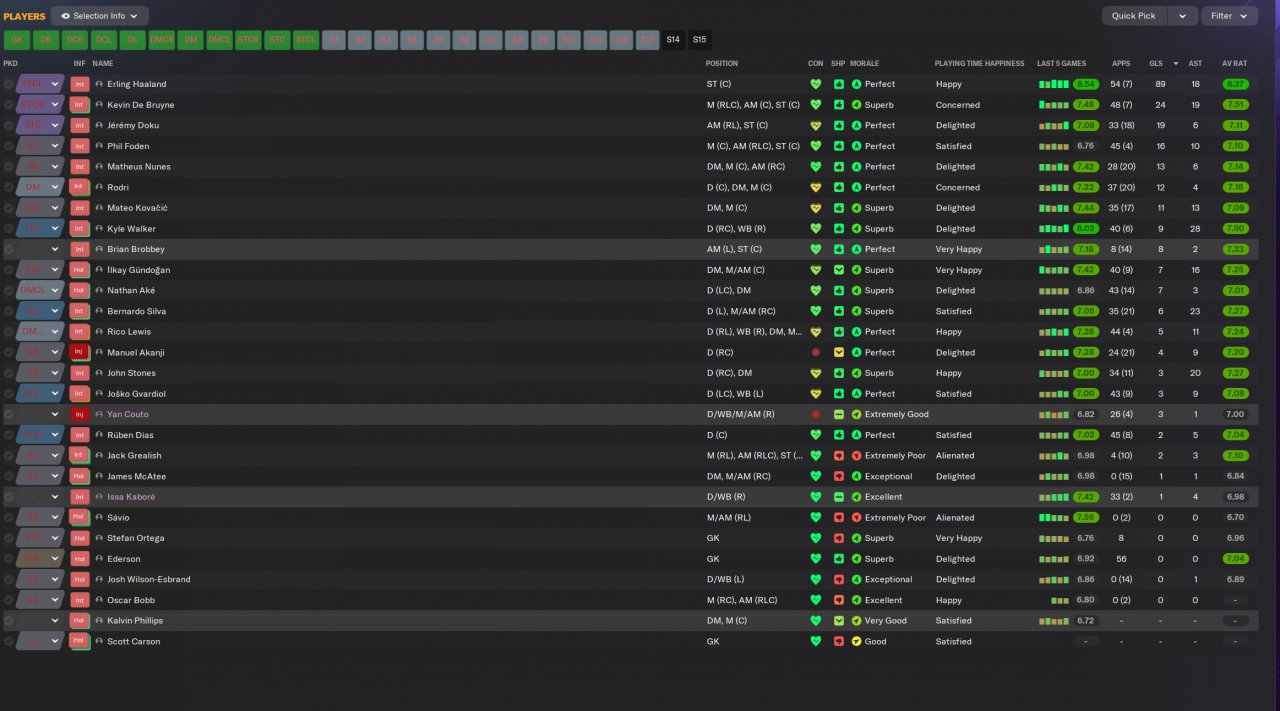The image size is (1280, 711).
Task: Toggle the picked checkmark for James McAtee
Action: (x=9, y=476)
